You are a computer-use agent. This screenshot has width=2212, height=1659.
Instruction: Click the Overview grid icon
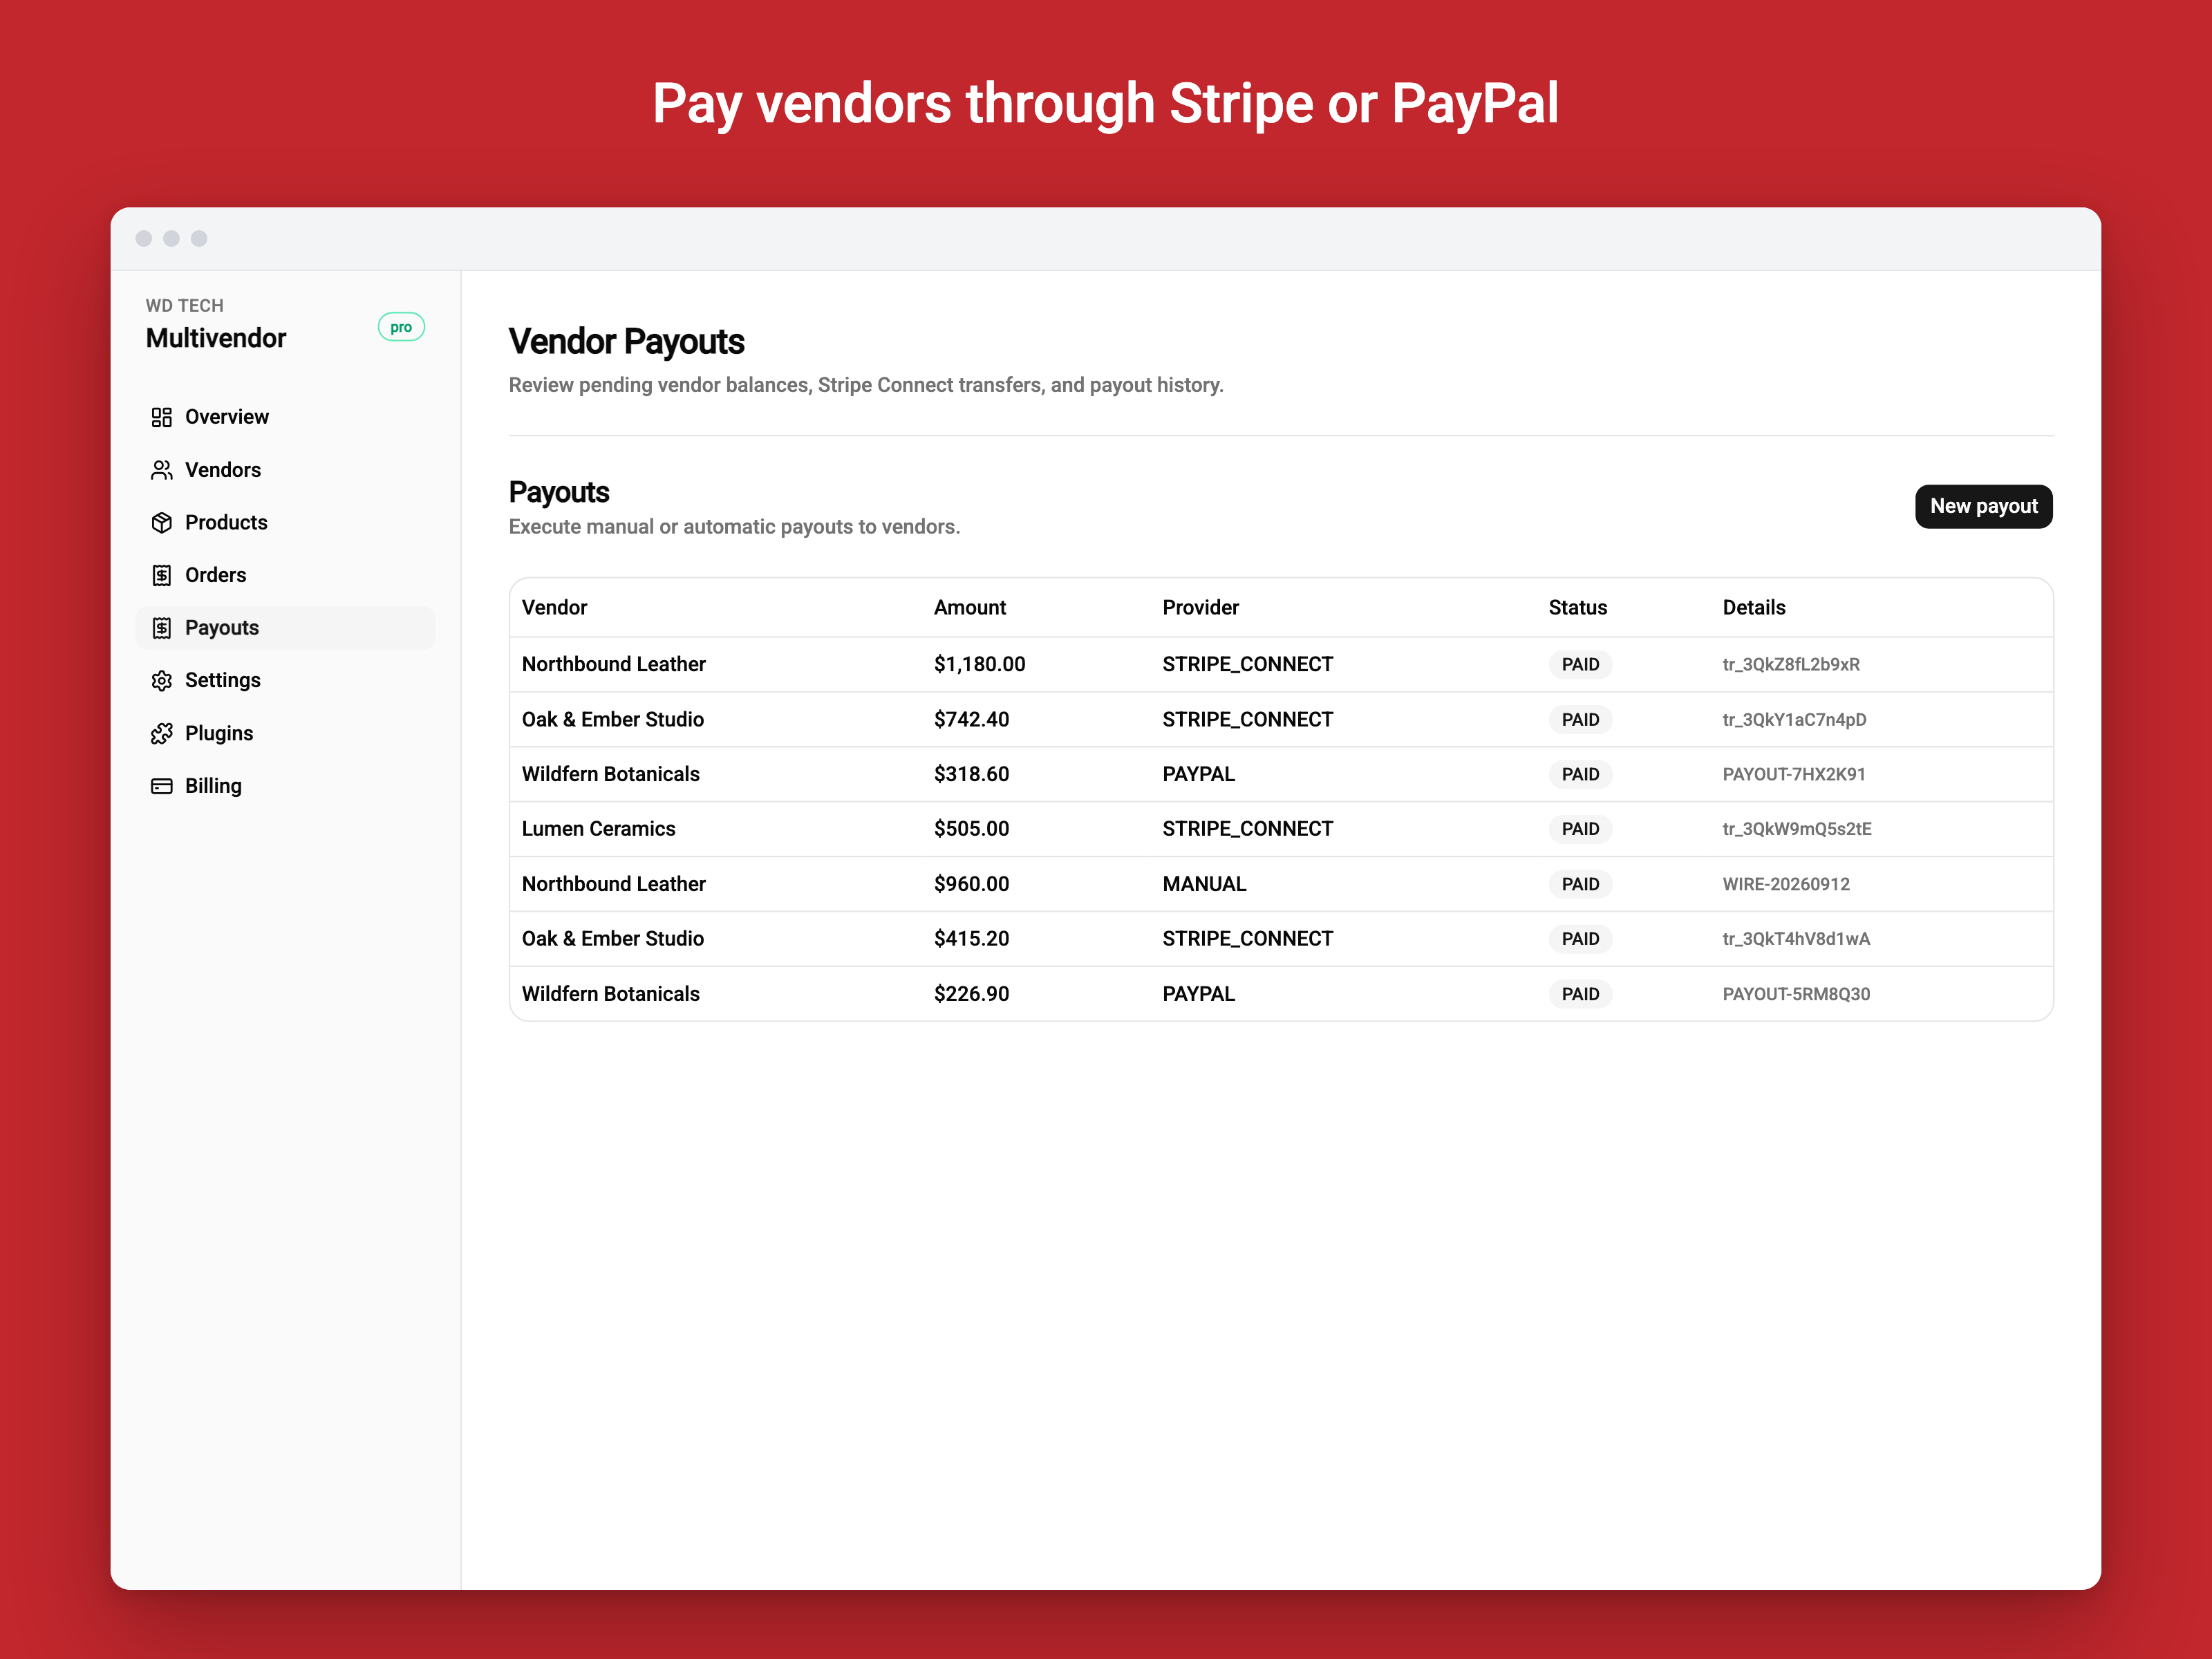click(161, 417)
